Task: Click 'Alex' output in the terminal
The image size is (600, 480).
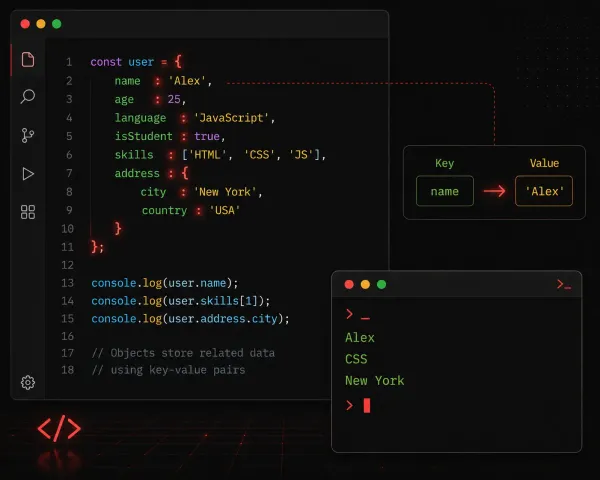Action: pos(360,338)
